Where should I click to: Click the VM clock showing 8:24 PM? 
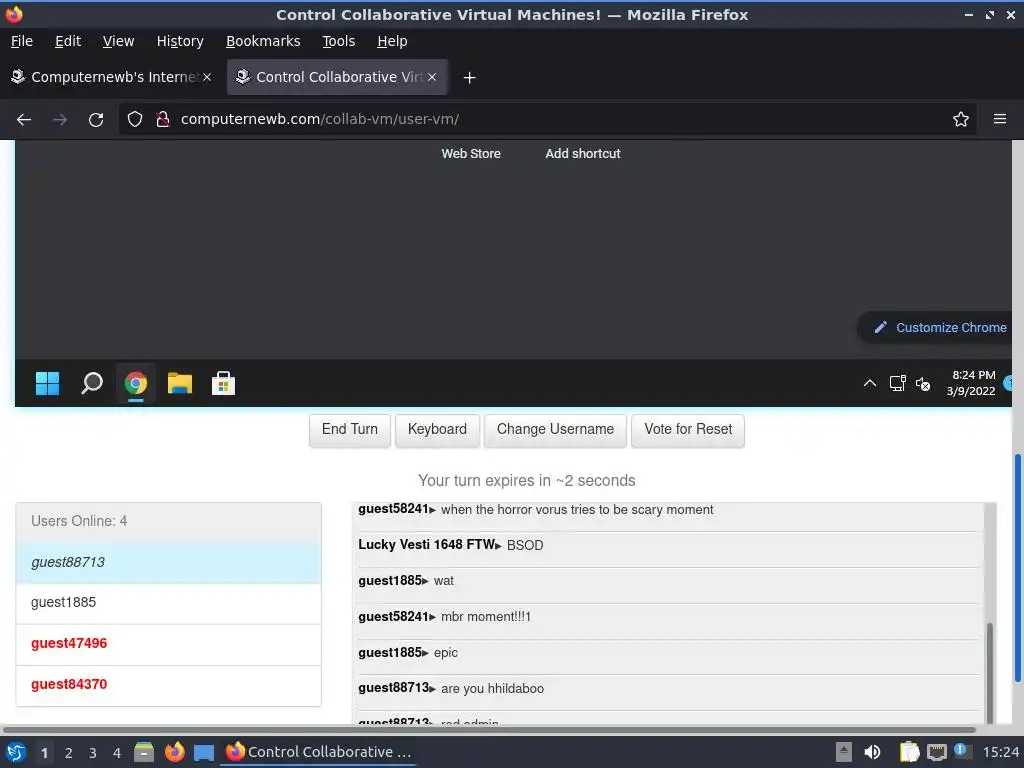pos(971,383)
